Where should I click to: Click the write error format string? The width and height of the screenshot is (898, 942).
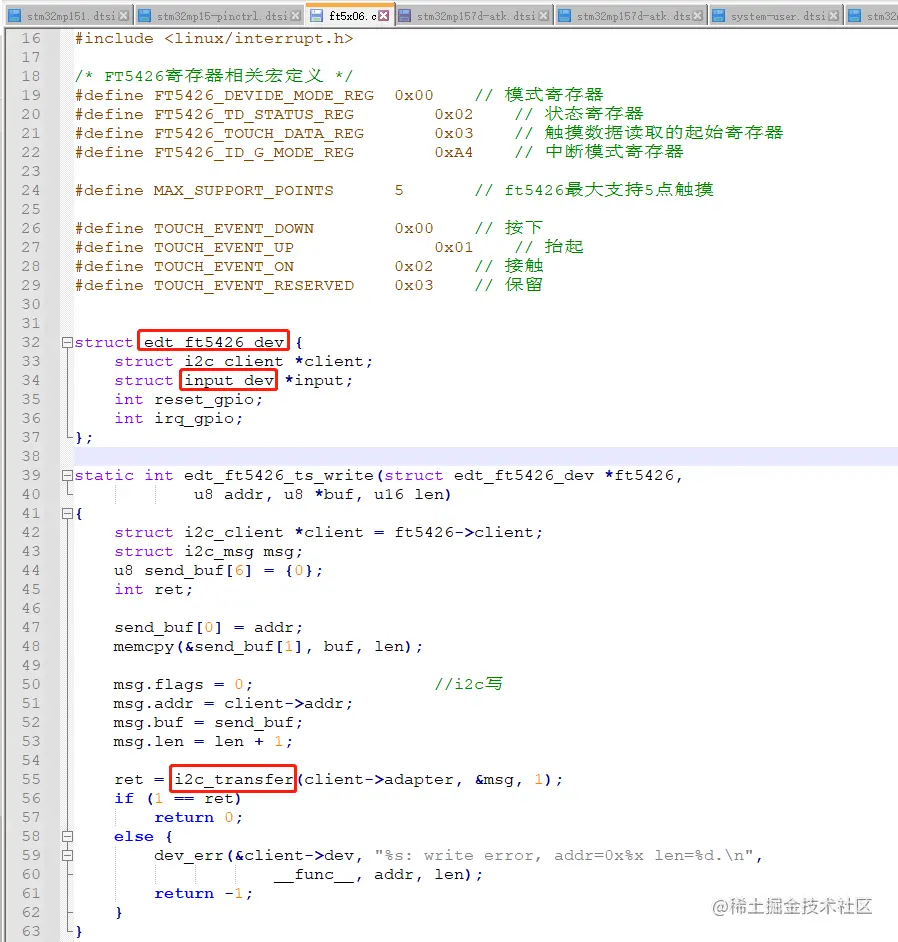pos(563,855)
